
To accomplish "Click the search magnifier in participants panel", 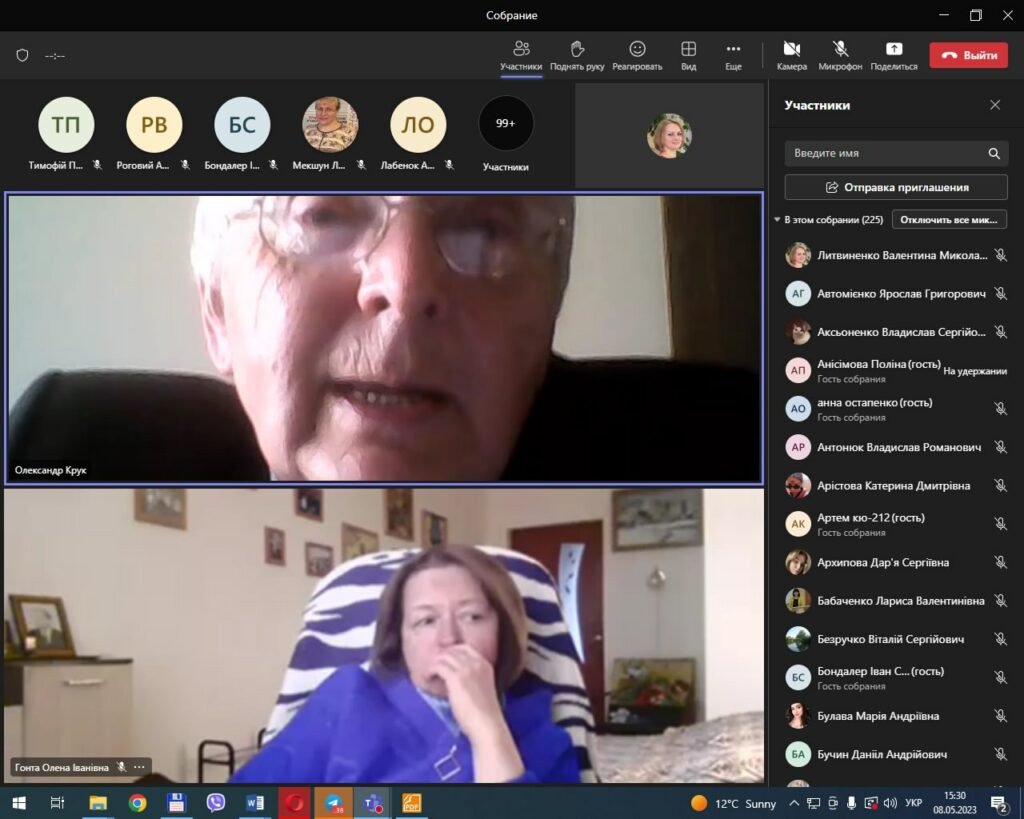I will pyautogui.click(x=994, y=154).
